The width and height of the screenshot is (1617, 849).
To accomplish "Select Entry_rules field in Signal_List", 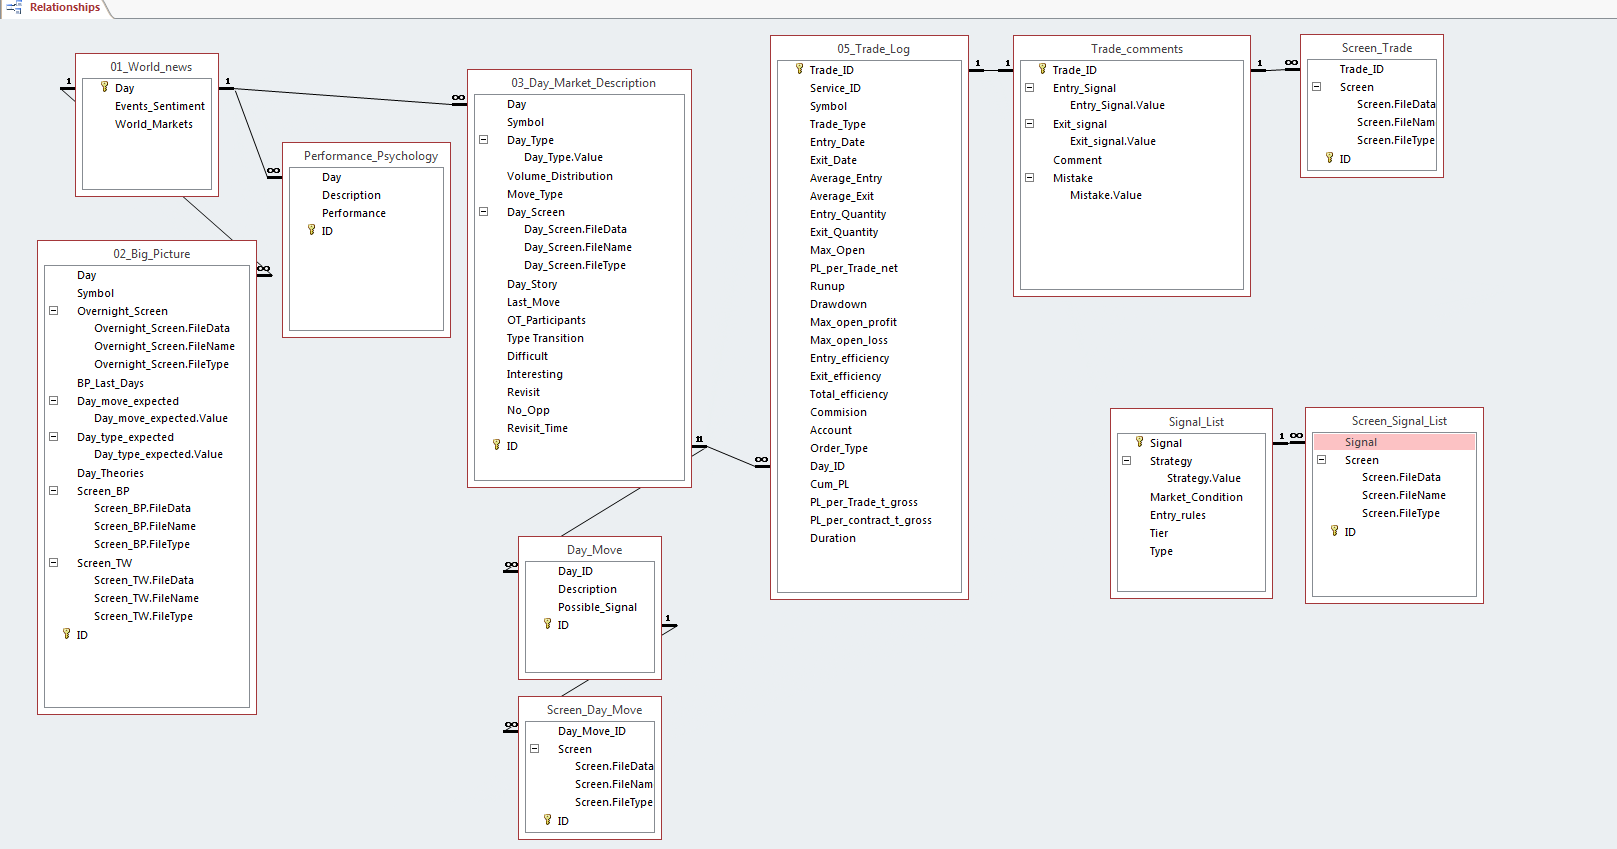I will (1178, 515).
